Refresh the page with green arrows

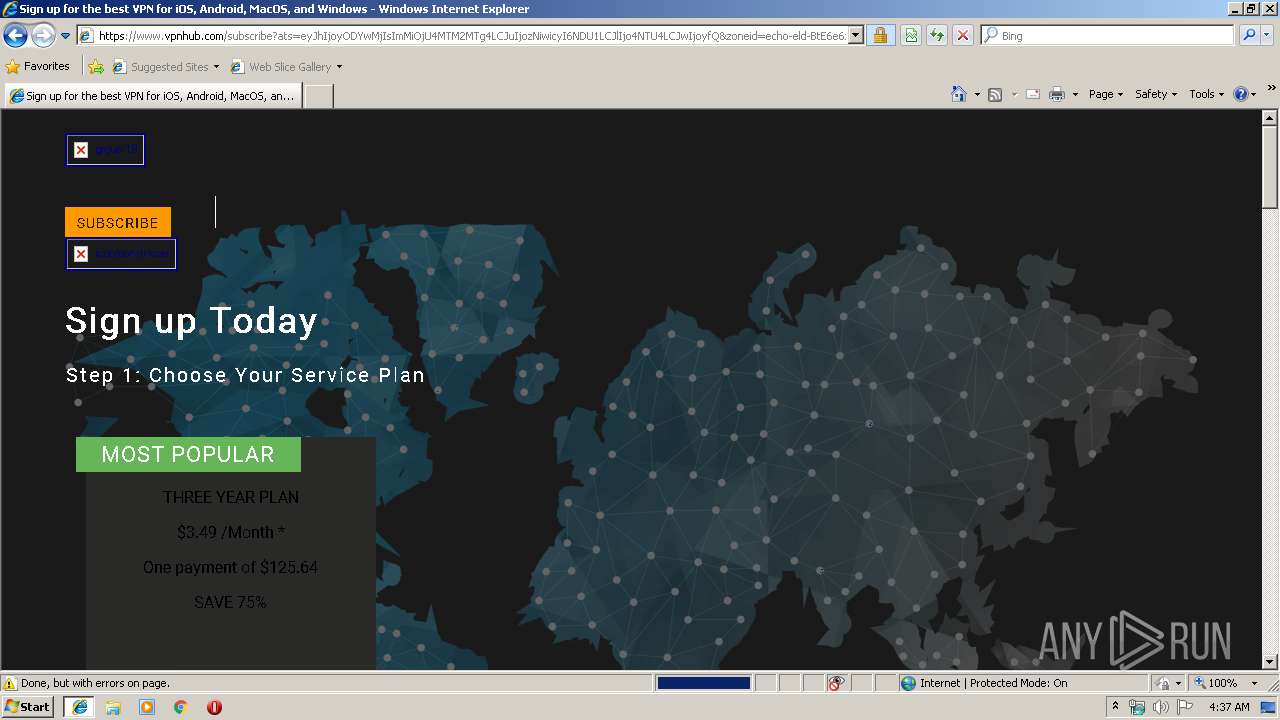[x=937, y=36]
